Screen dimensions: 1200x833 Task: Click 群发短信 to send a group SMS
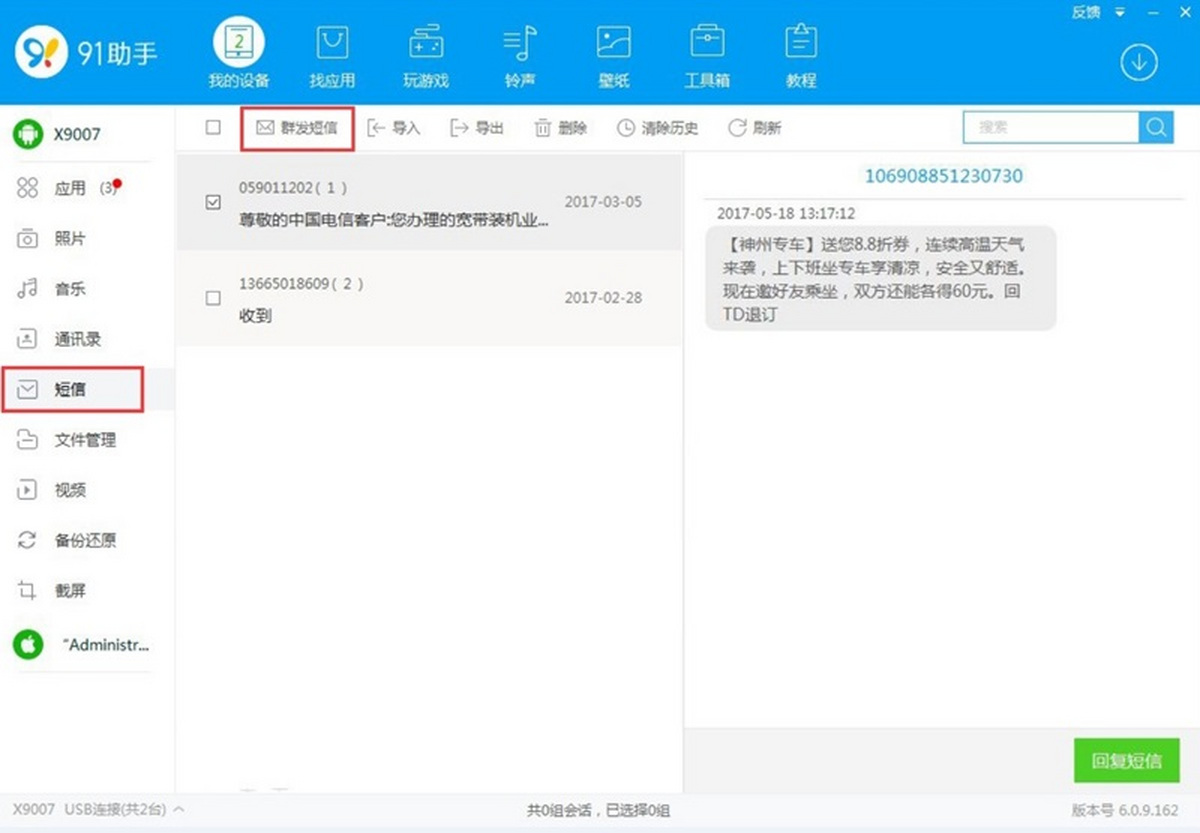297,128
